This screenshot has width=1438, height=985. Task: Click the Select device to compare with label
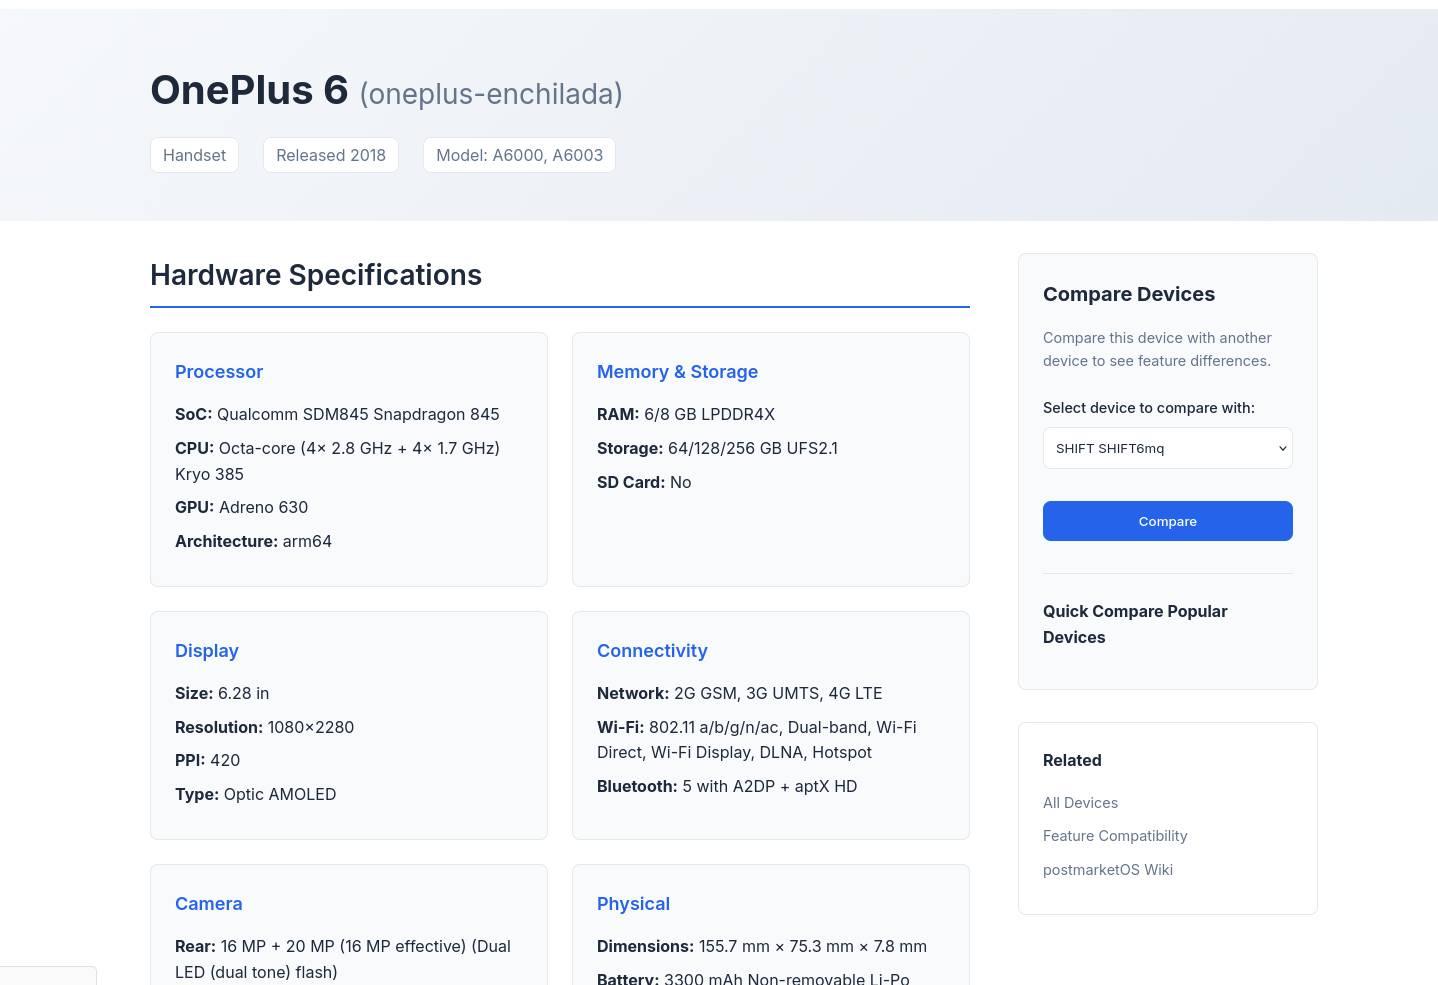(x=1149, y=408)
